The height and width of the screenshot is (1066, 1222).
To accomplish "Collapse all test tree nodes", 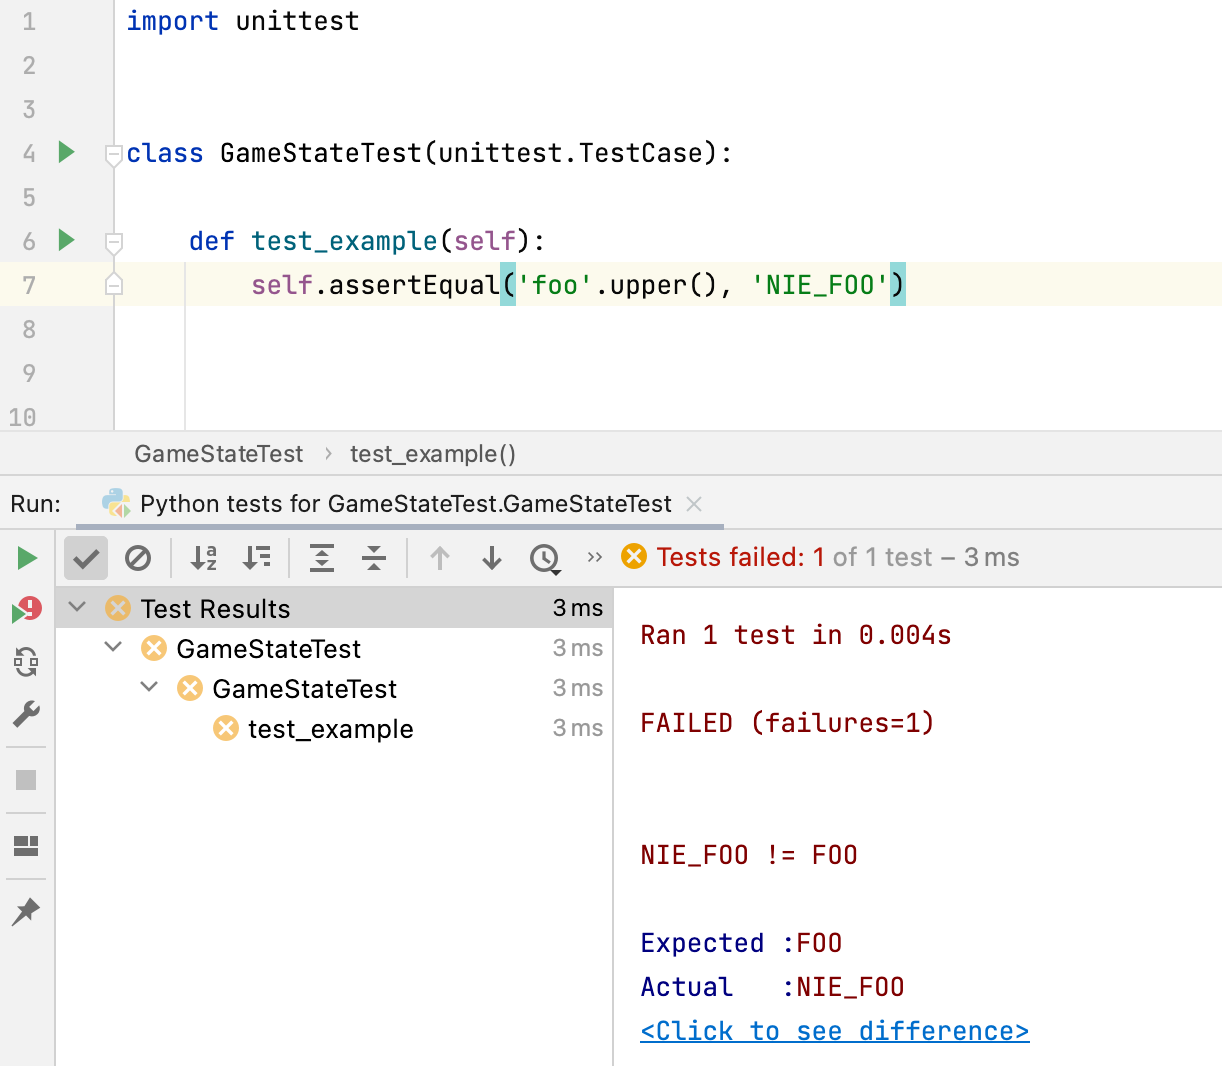I will click(374, 558).
